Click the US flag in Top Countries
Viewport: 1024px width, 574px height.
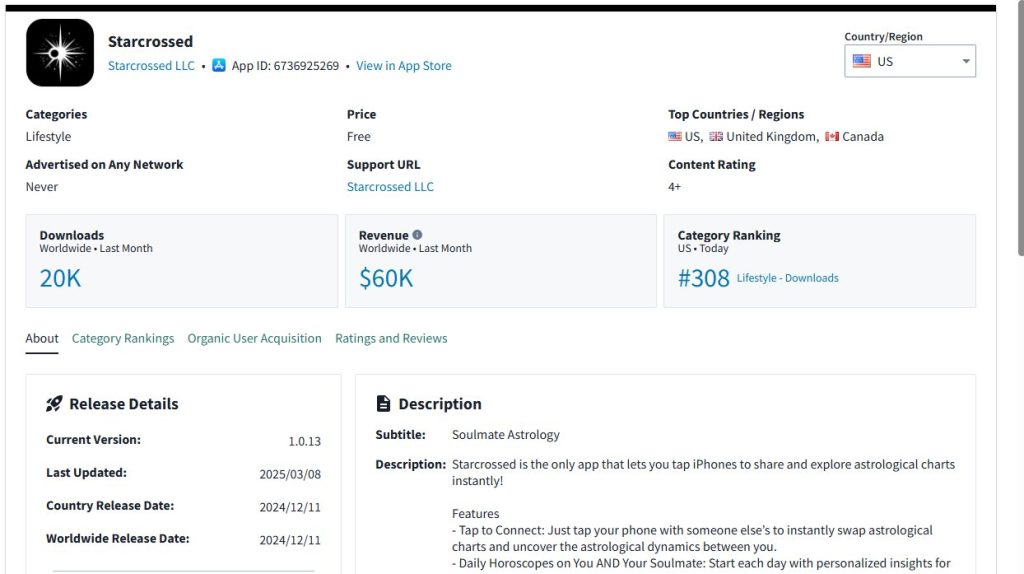tap(675, 137)
